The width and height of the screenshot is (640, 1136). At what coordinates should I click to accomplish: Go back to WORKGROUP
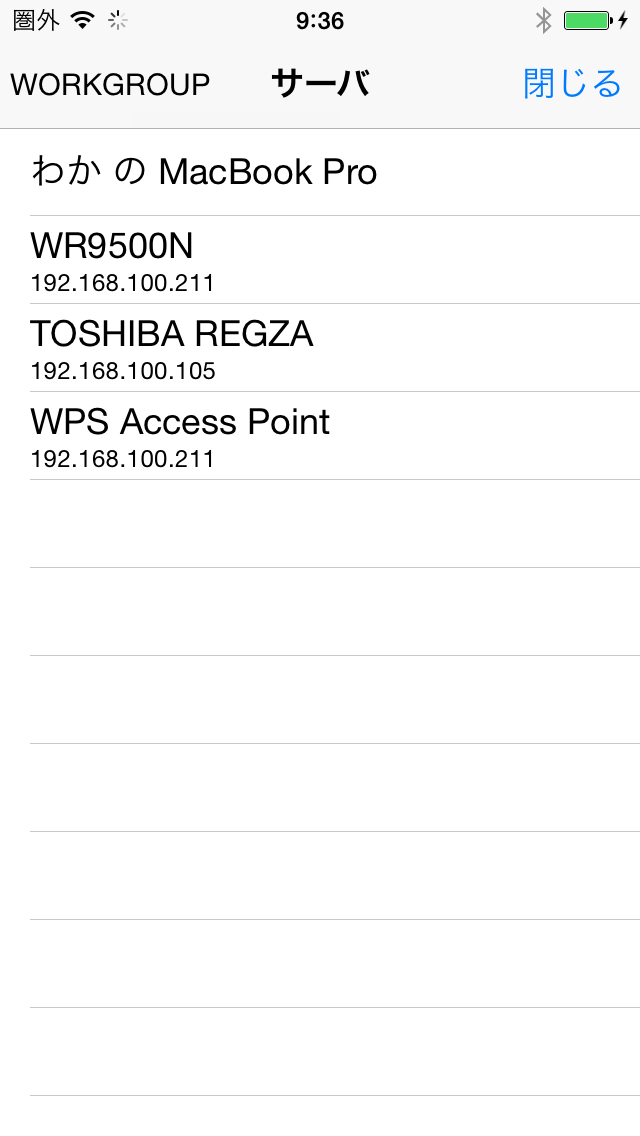tap(110, 85)
